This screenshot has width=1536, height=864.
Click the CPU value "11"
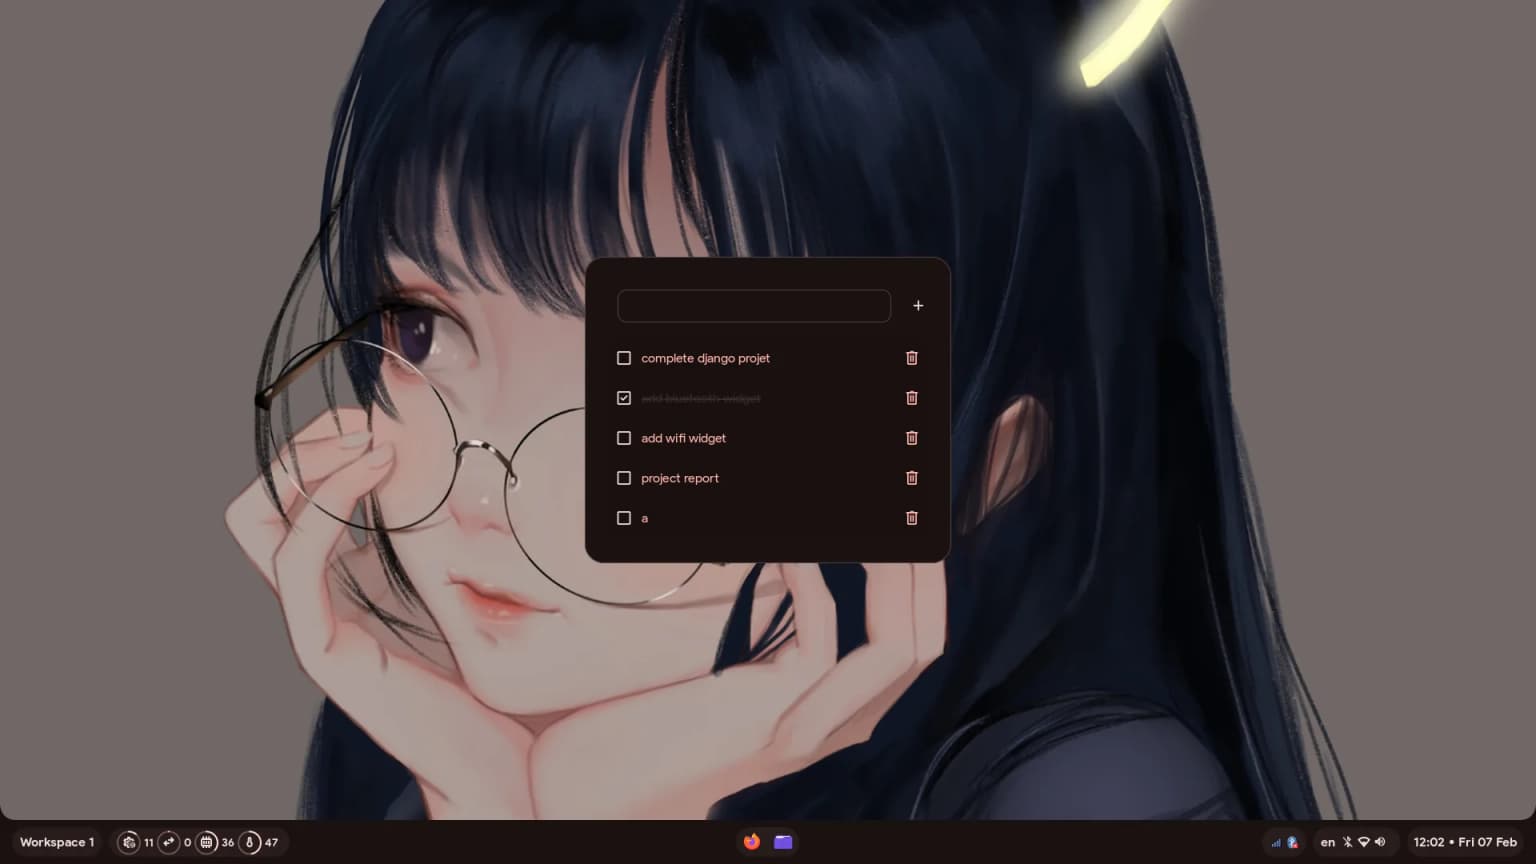(149, 842)
